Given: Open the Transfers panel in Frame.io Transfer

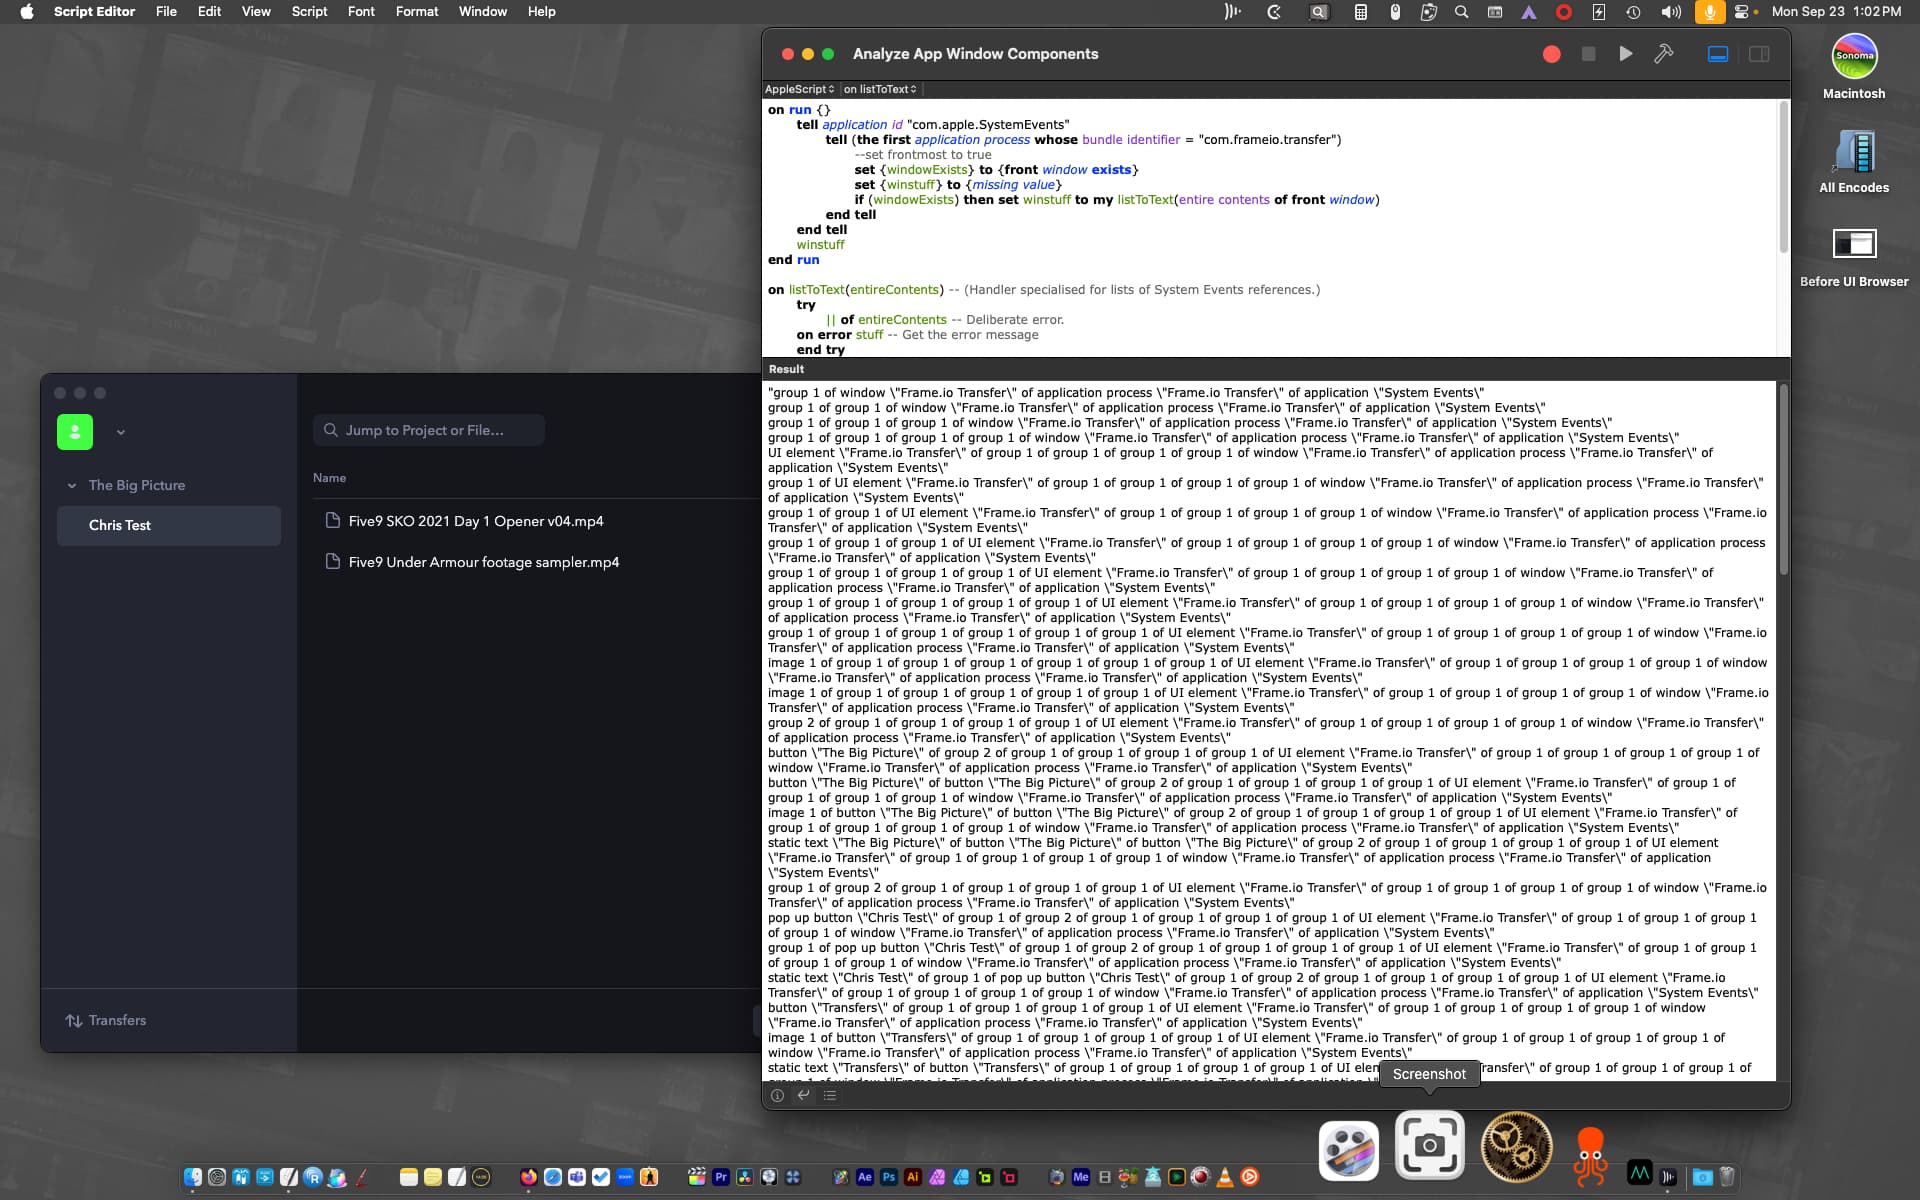Looking at the screenshot, I should (106, 1020).
